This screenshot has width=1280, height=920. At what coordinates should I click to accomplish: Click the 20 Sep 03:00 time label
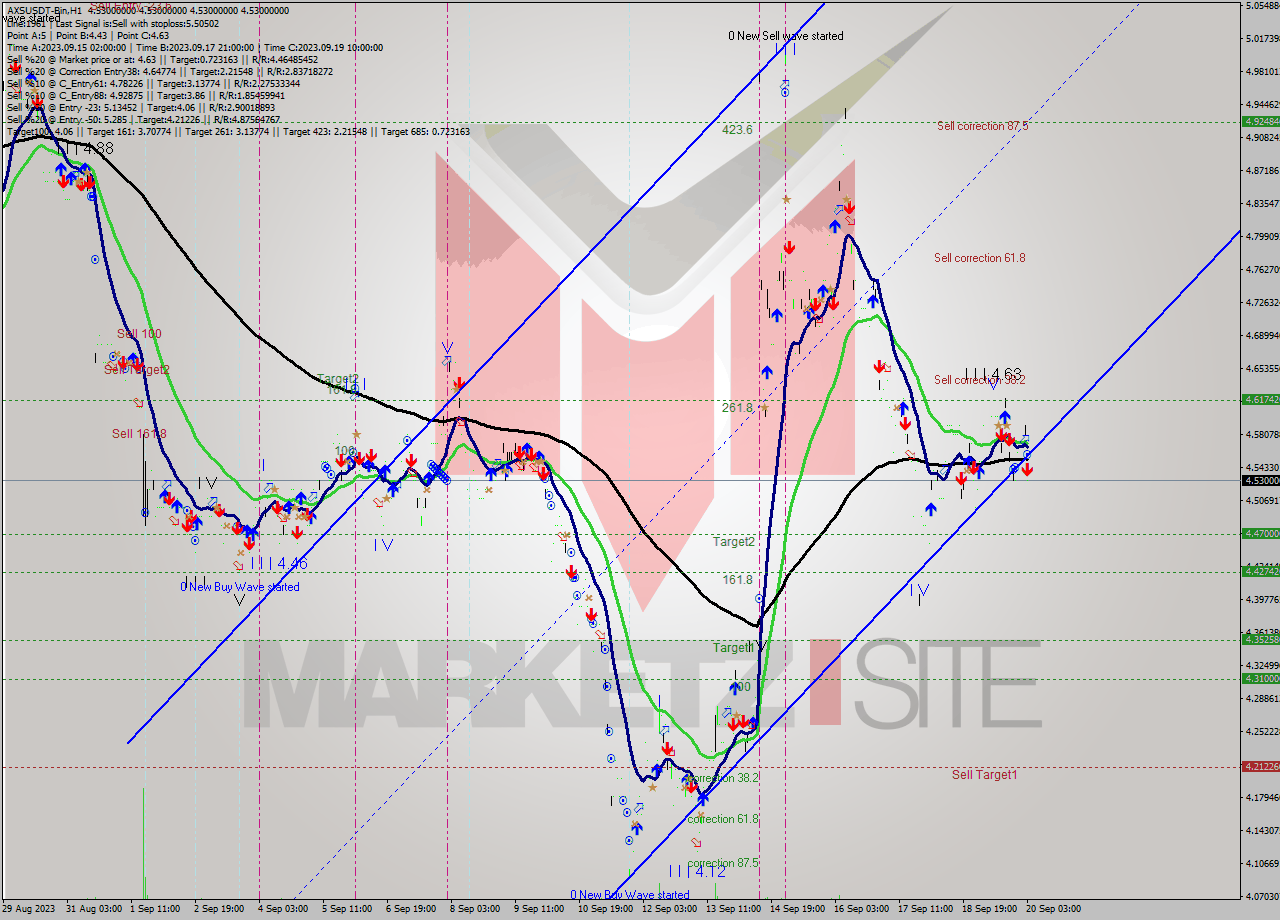(x=1055, y=909)
